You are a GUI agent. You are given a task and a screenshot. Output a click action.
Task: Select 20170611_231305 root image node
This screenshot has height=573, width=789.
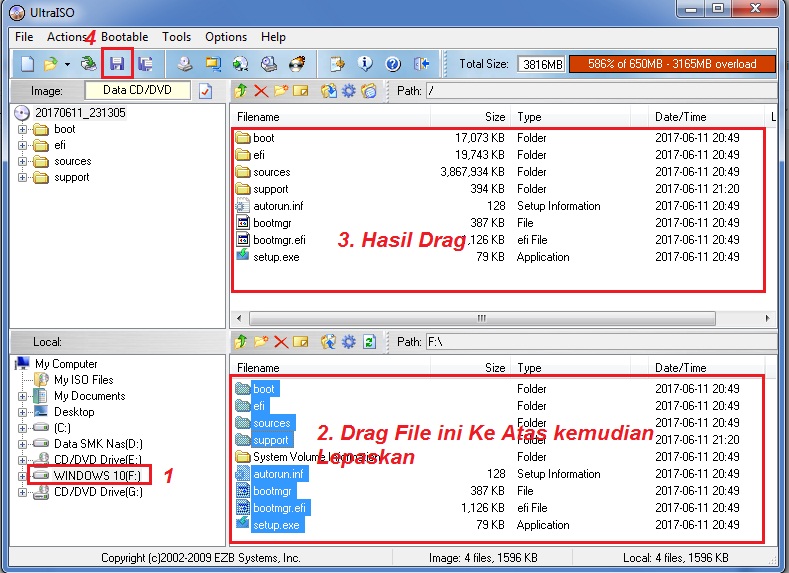coord(80,113)
